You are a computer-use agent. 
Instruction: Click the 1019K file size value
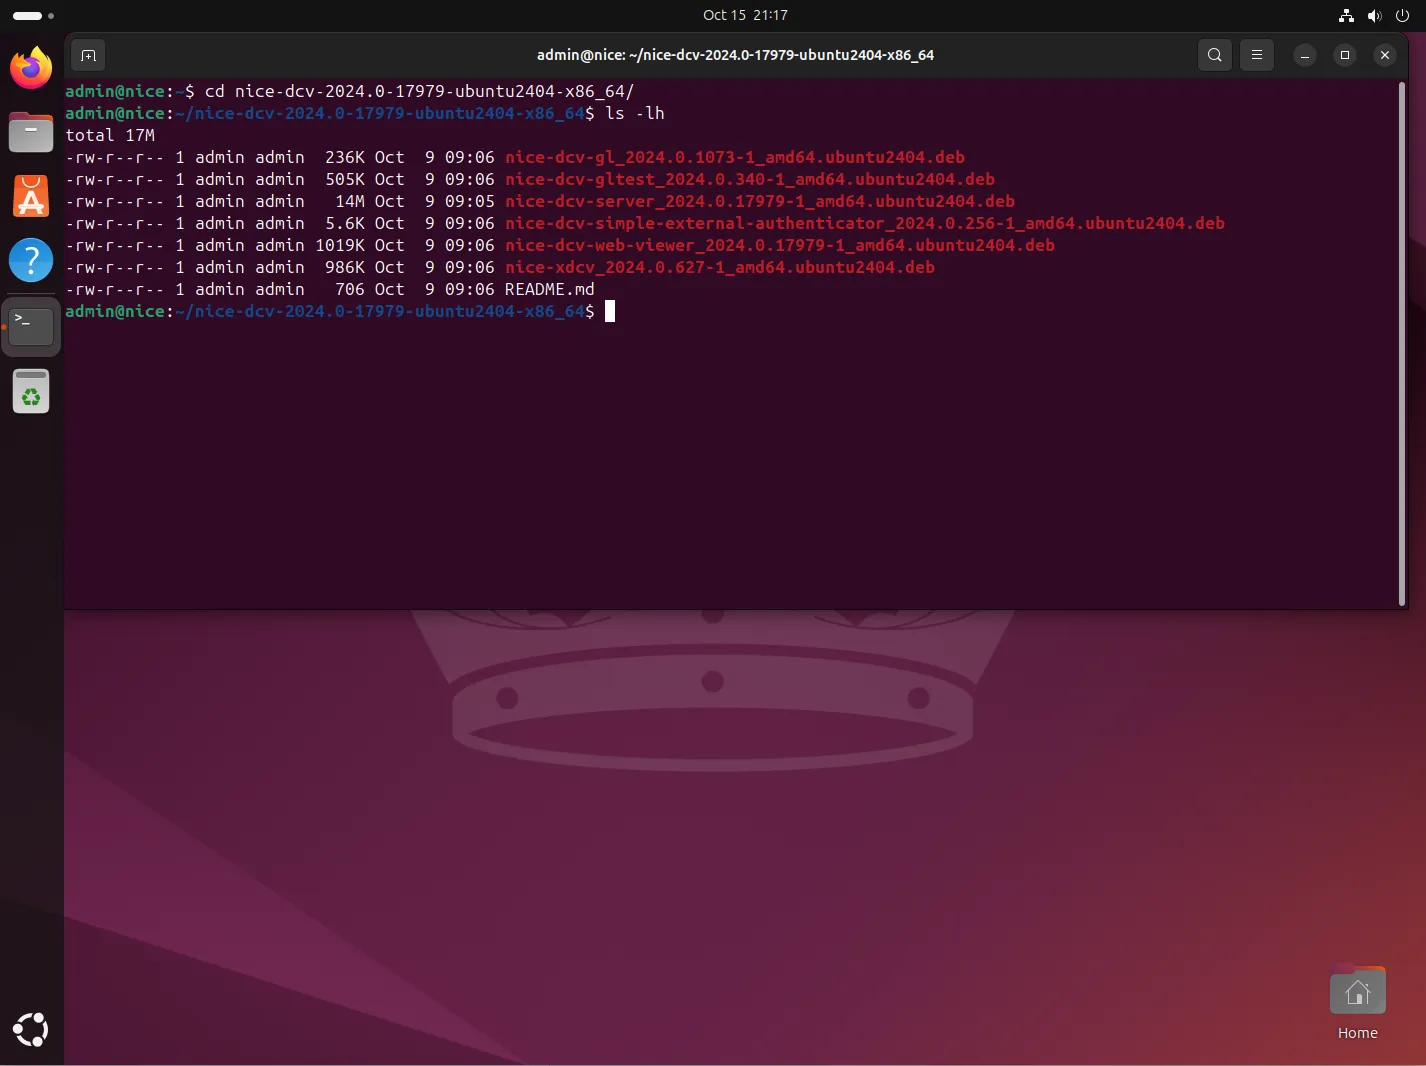point(340,245)
